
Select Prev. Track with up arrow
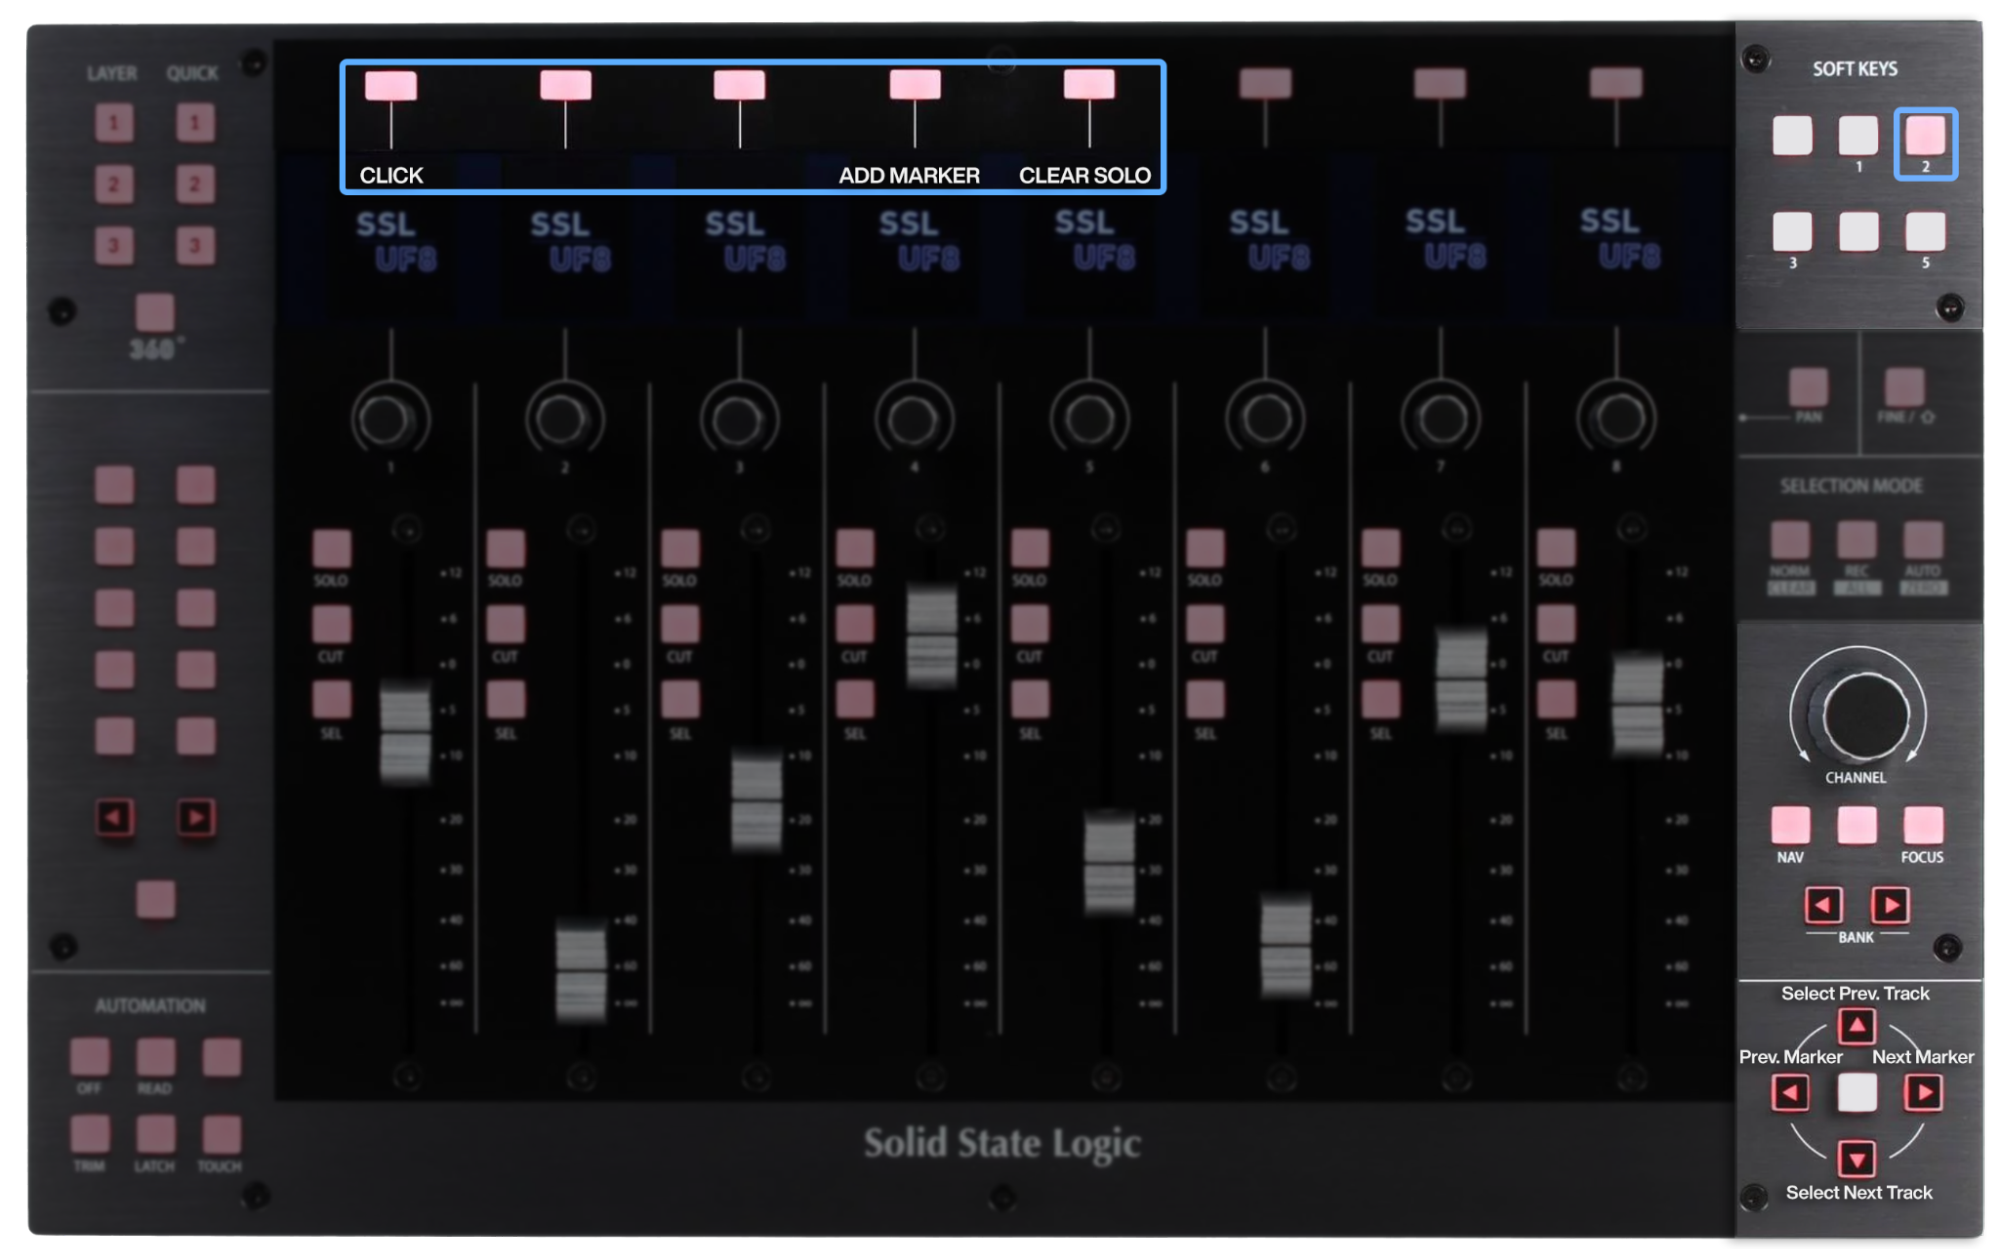(x=1857, y=1025)
